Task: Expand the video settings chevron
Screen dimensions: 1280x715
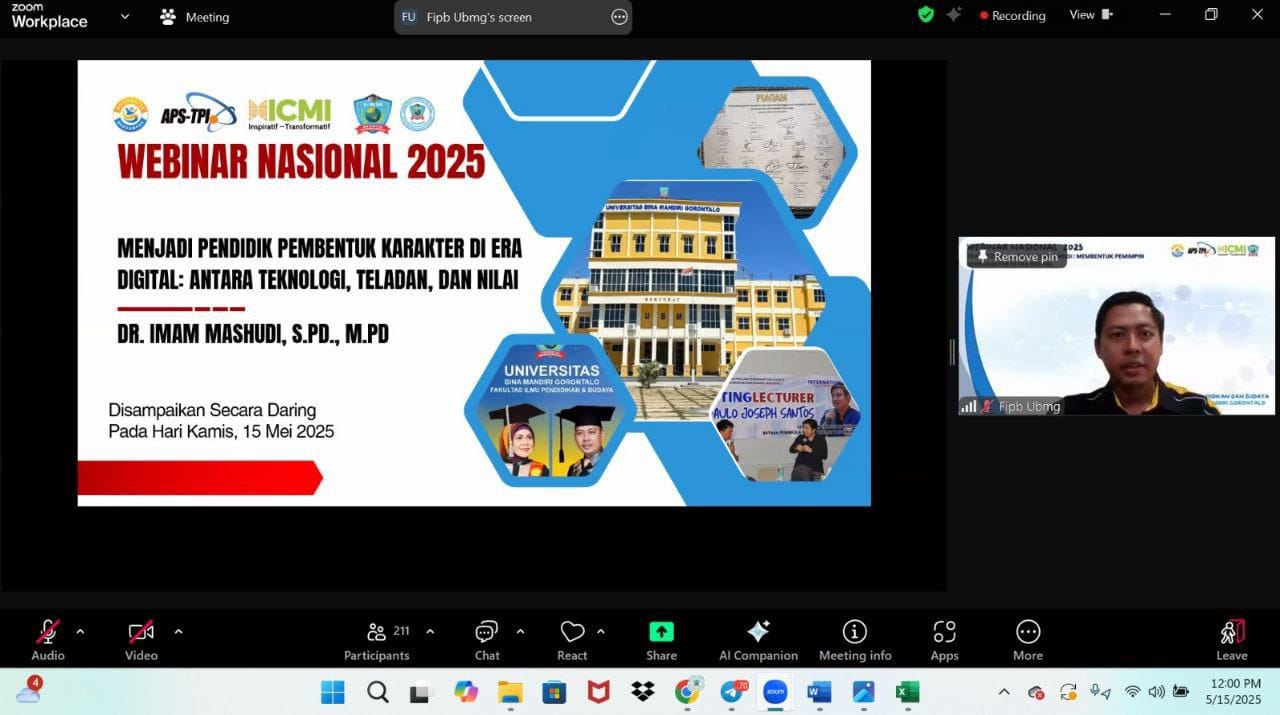Action: pyautogui.click(x=178, y=632)
